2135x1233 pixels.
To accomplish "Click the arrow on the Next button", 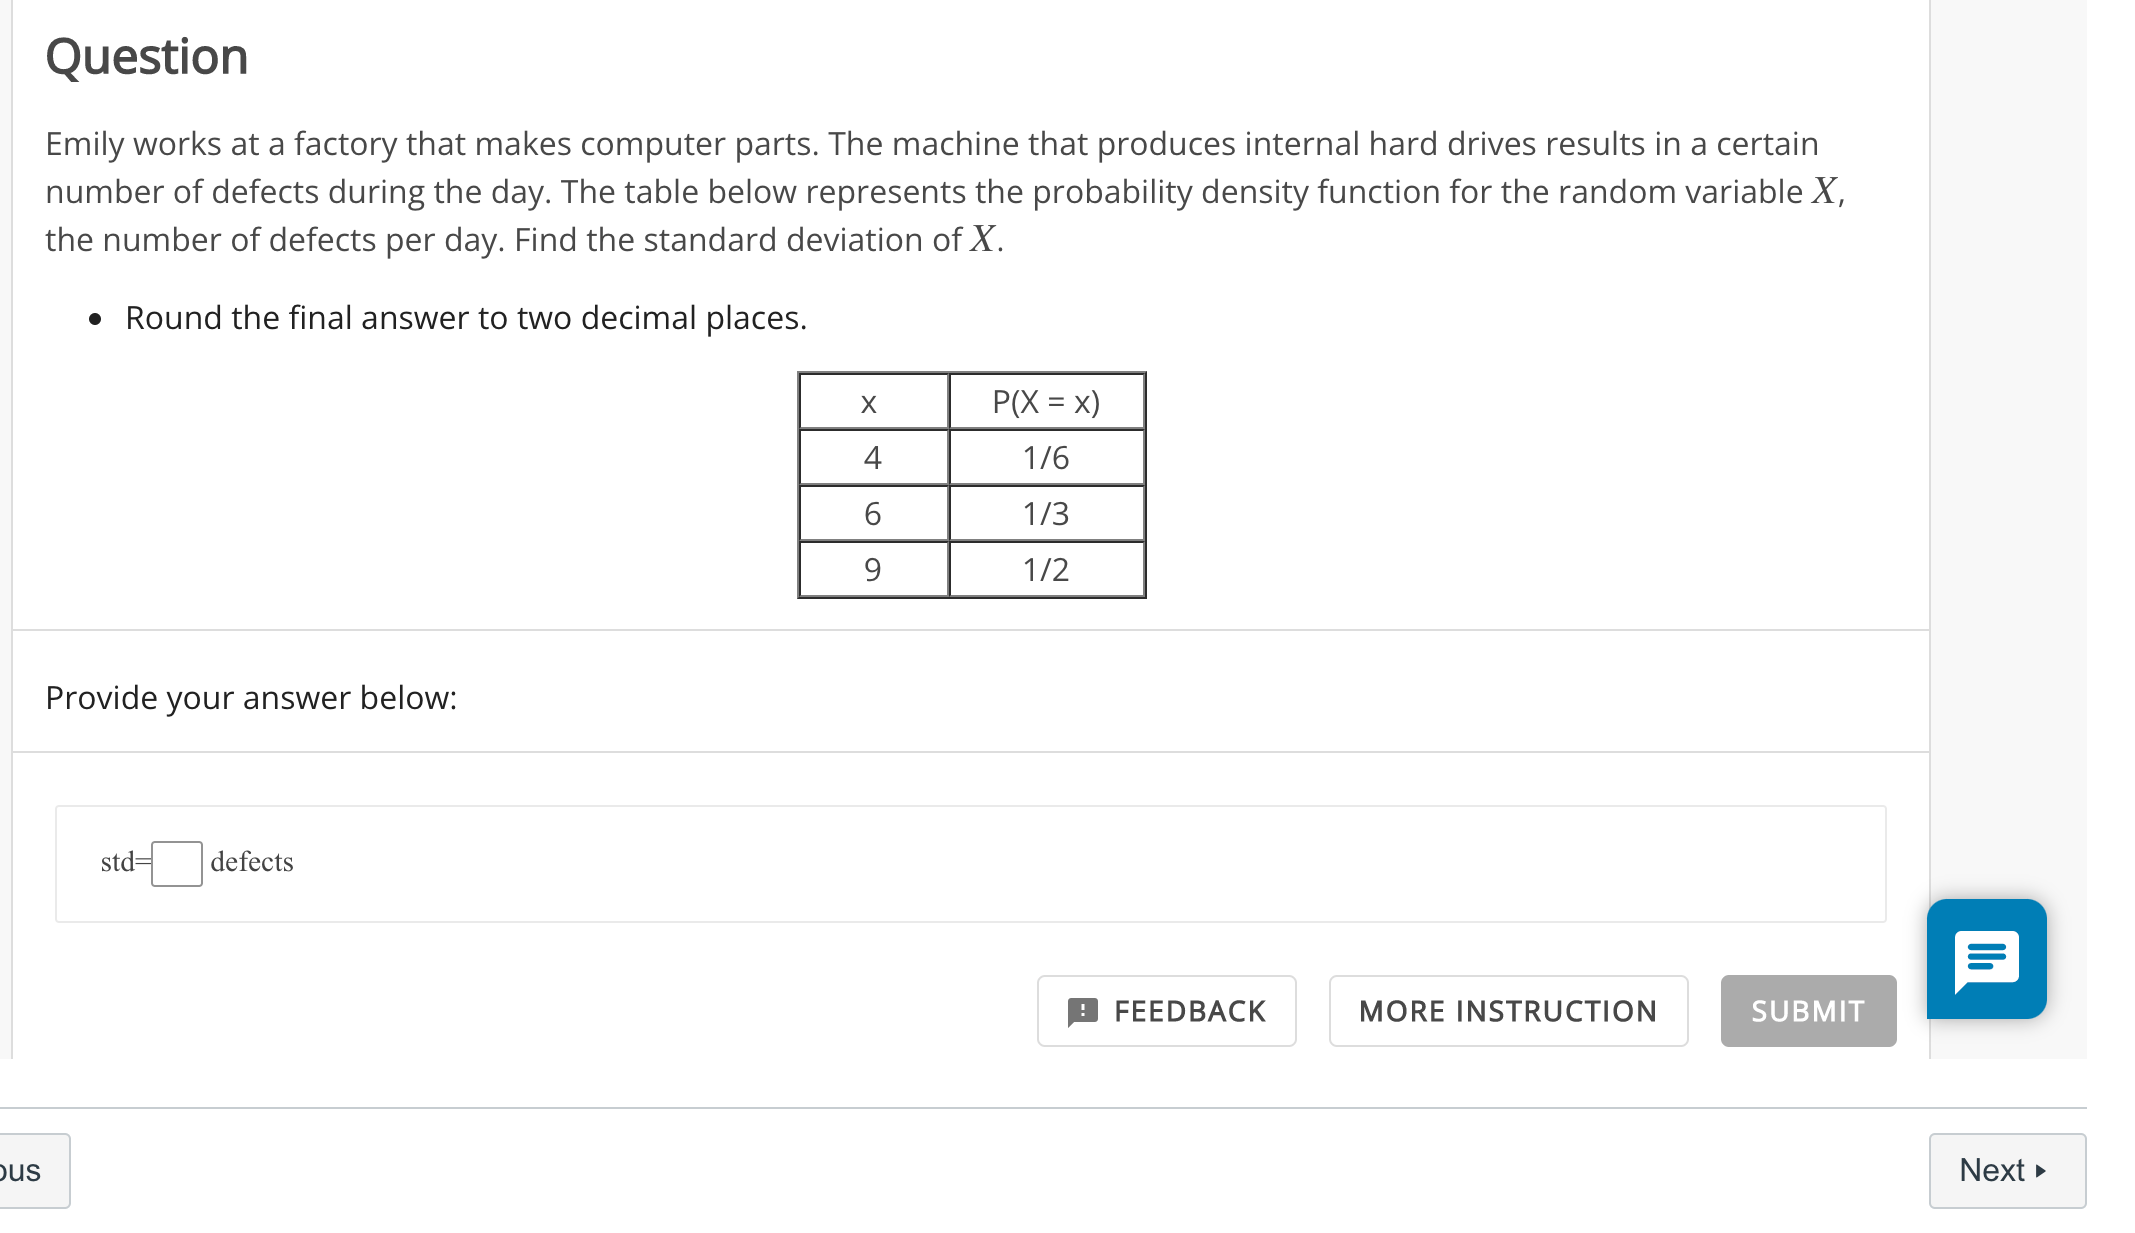I will click(x=2041, y=1169).
